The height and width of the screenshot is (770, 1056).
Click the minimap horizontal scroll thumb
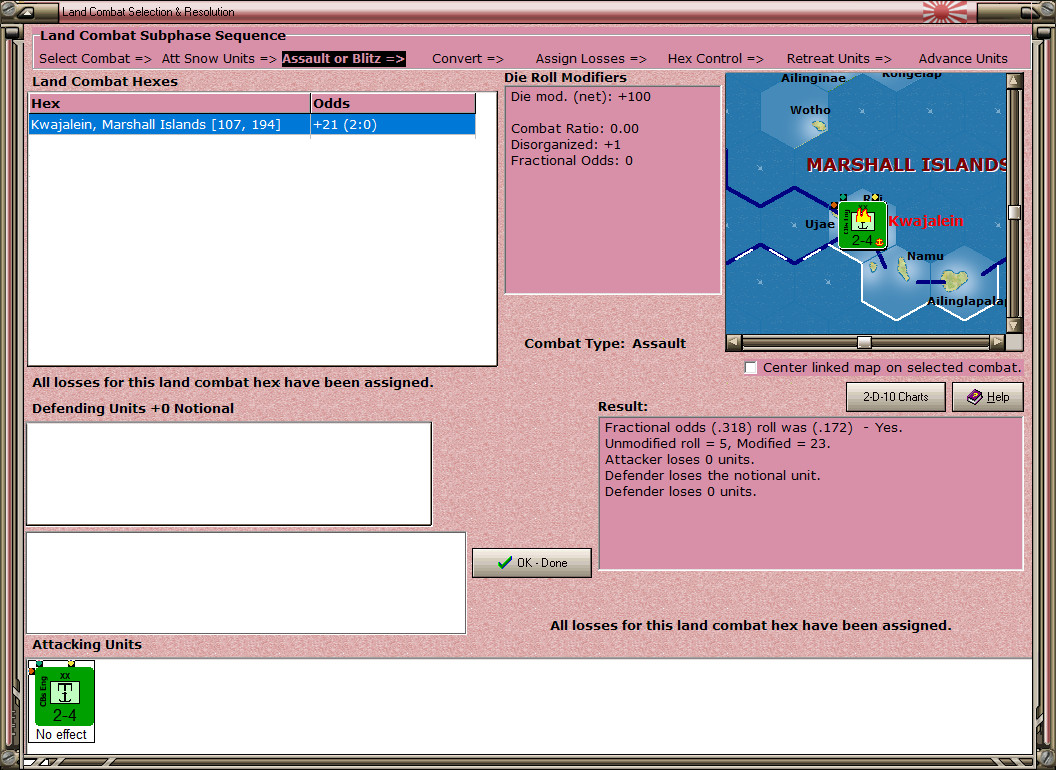coord(864,342)
